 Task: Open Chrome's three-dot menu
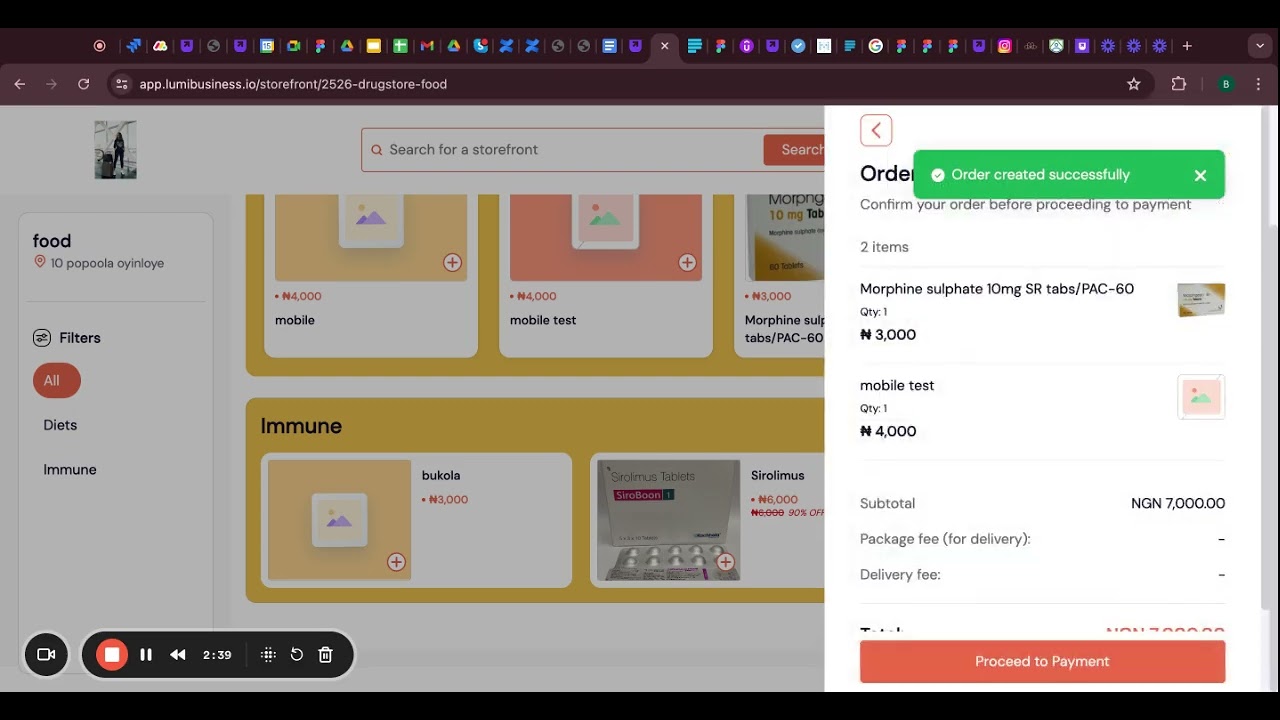click(1259, 84)
